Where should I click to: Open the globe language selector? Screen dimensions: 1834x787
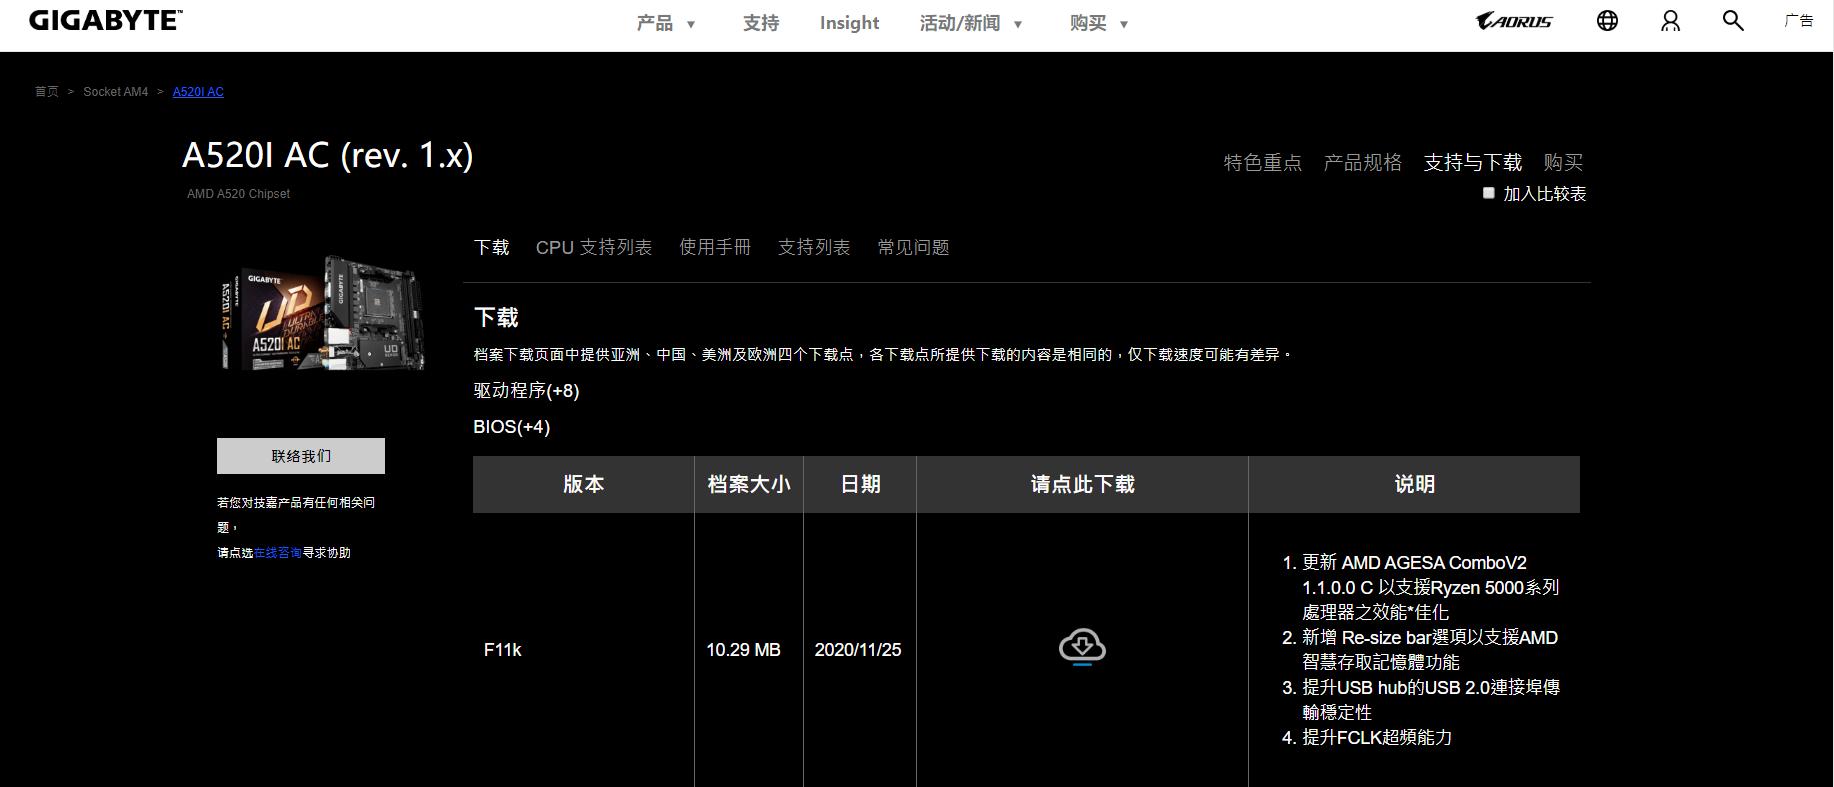(1607, 21)
